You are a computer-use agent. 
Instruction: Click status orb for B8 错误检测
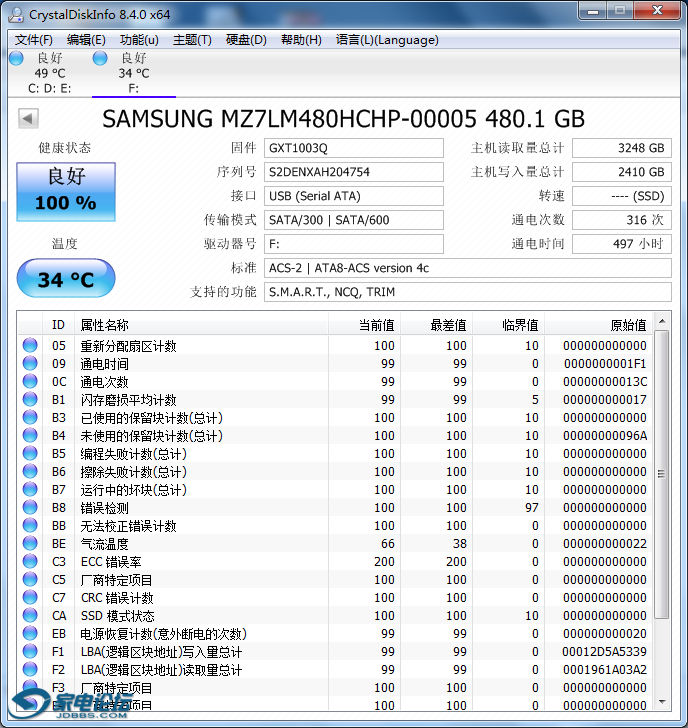click(x=30, y=507)
